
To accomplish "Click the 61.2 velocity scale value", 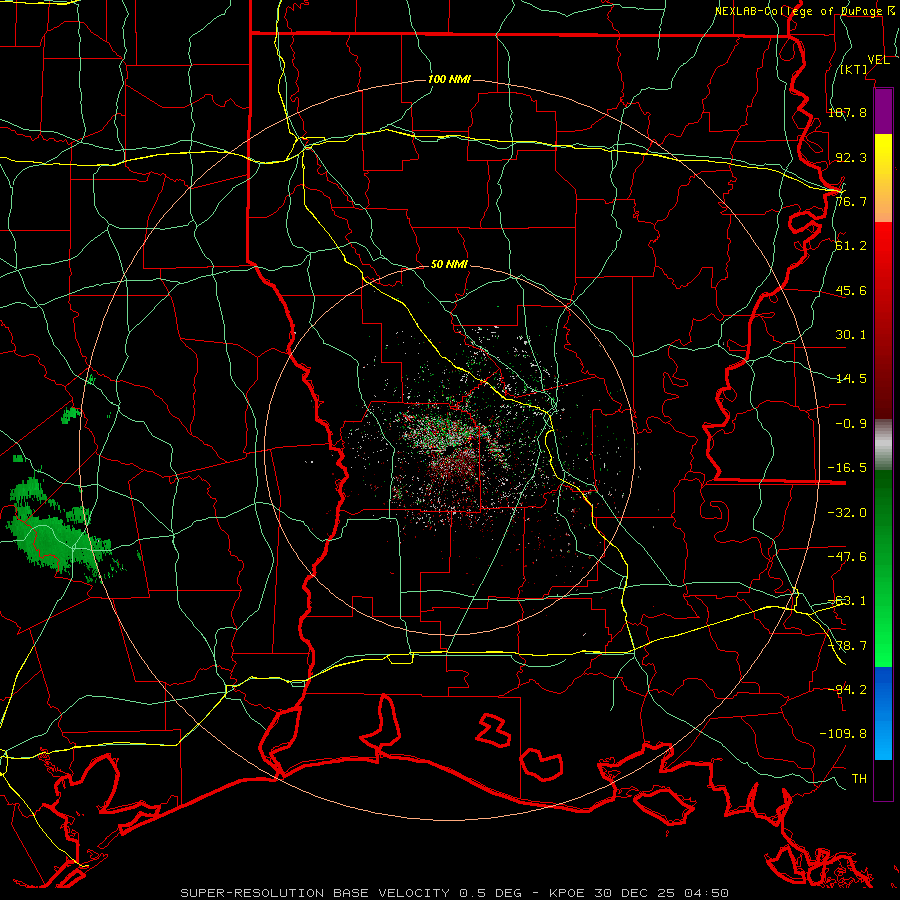I will pyautogui.click(x=851, y=246).
